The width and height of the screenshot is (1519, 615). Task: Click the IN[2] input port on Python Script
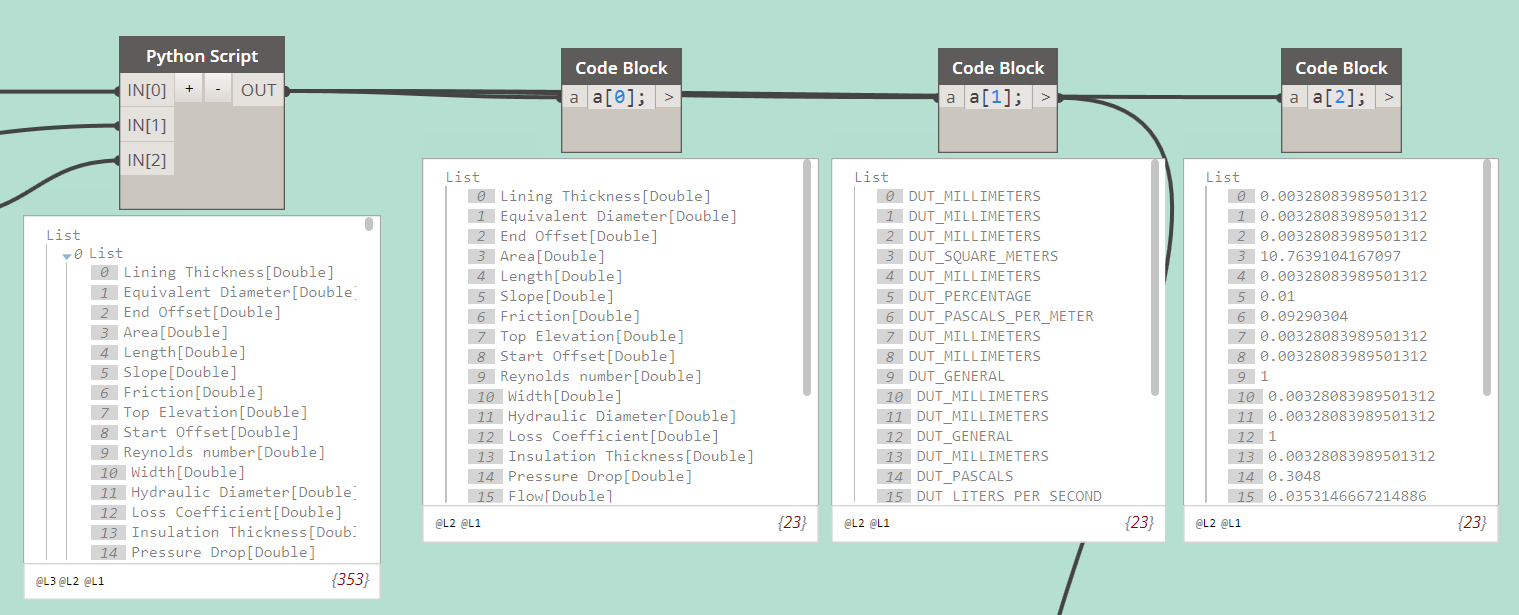pos(146,158)
